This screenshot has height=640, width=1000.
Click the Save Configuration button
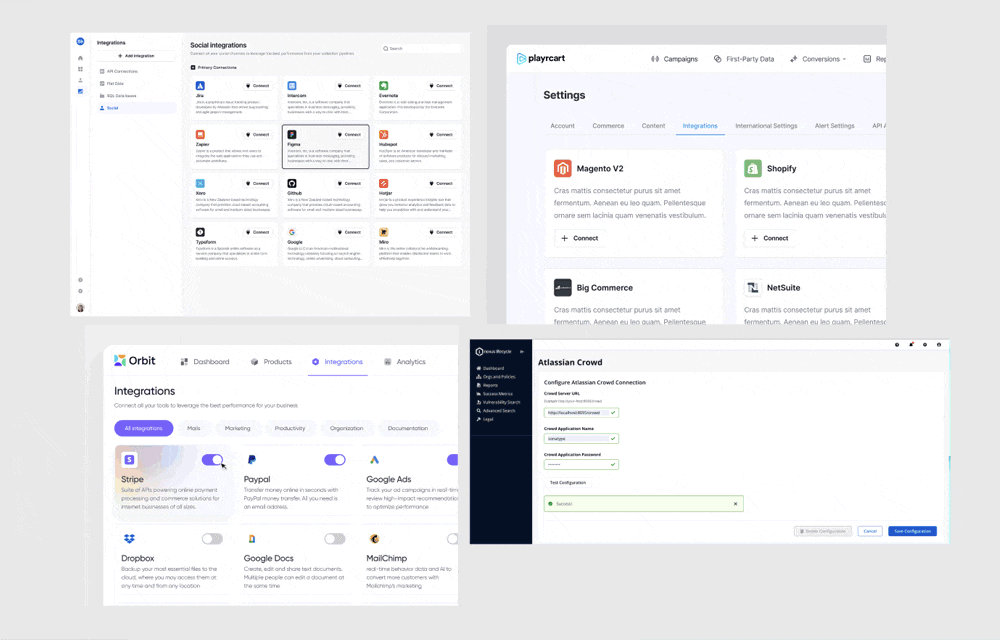point(912,531)
